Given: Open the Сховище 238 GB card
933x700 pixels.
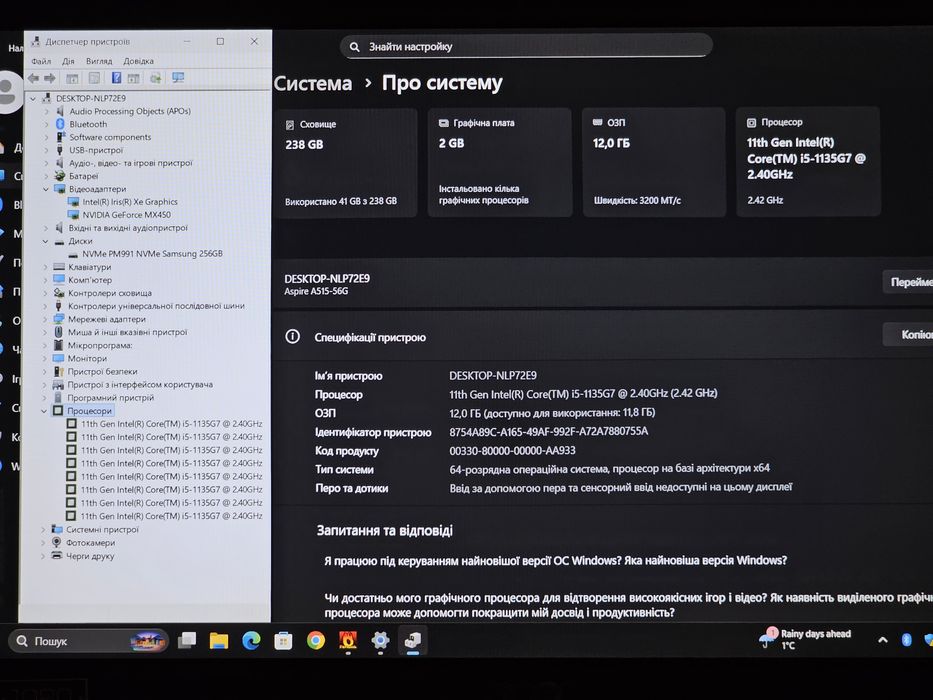Looking at the screenshot, I should (345, 162).
